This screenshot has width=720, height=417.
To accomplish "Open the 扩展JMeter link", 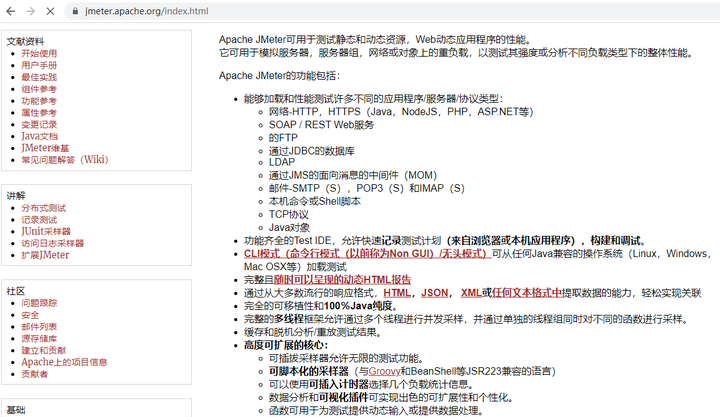I will 45,255.
